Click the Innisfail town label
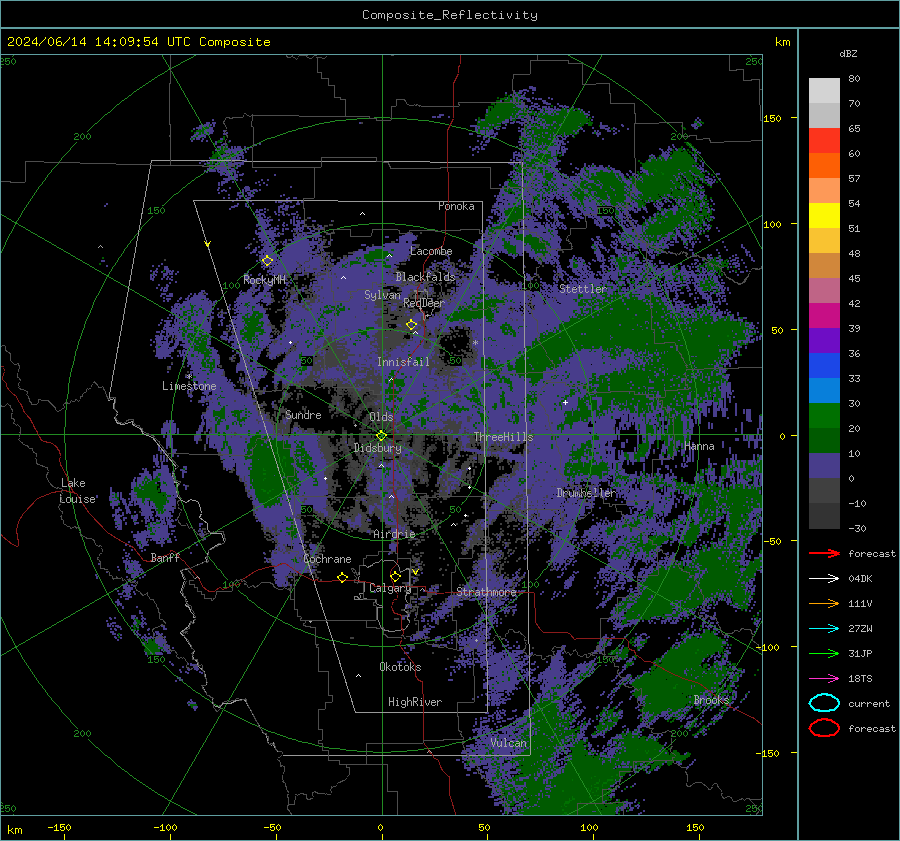 point(403,362)
